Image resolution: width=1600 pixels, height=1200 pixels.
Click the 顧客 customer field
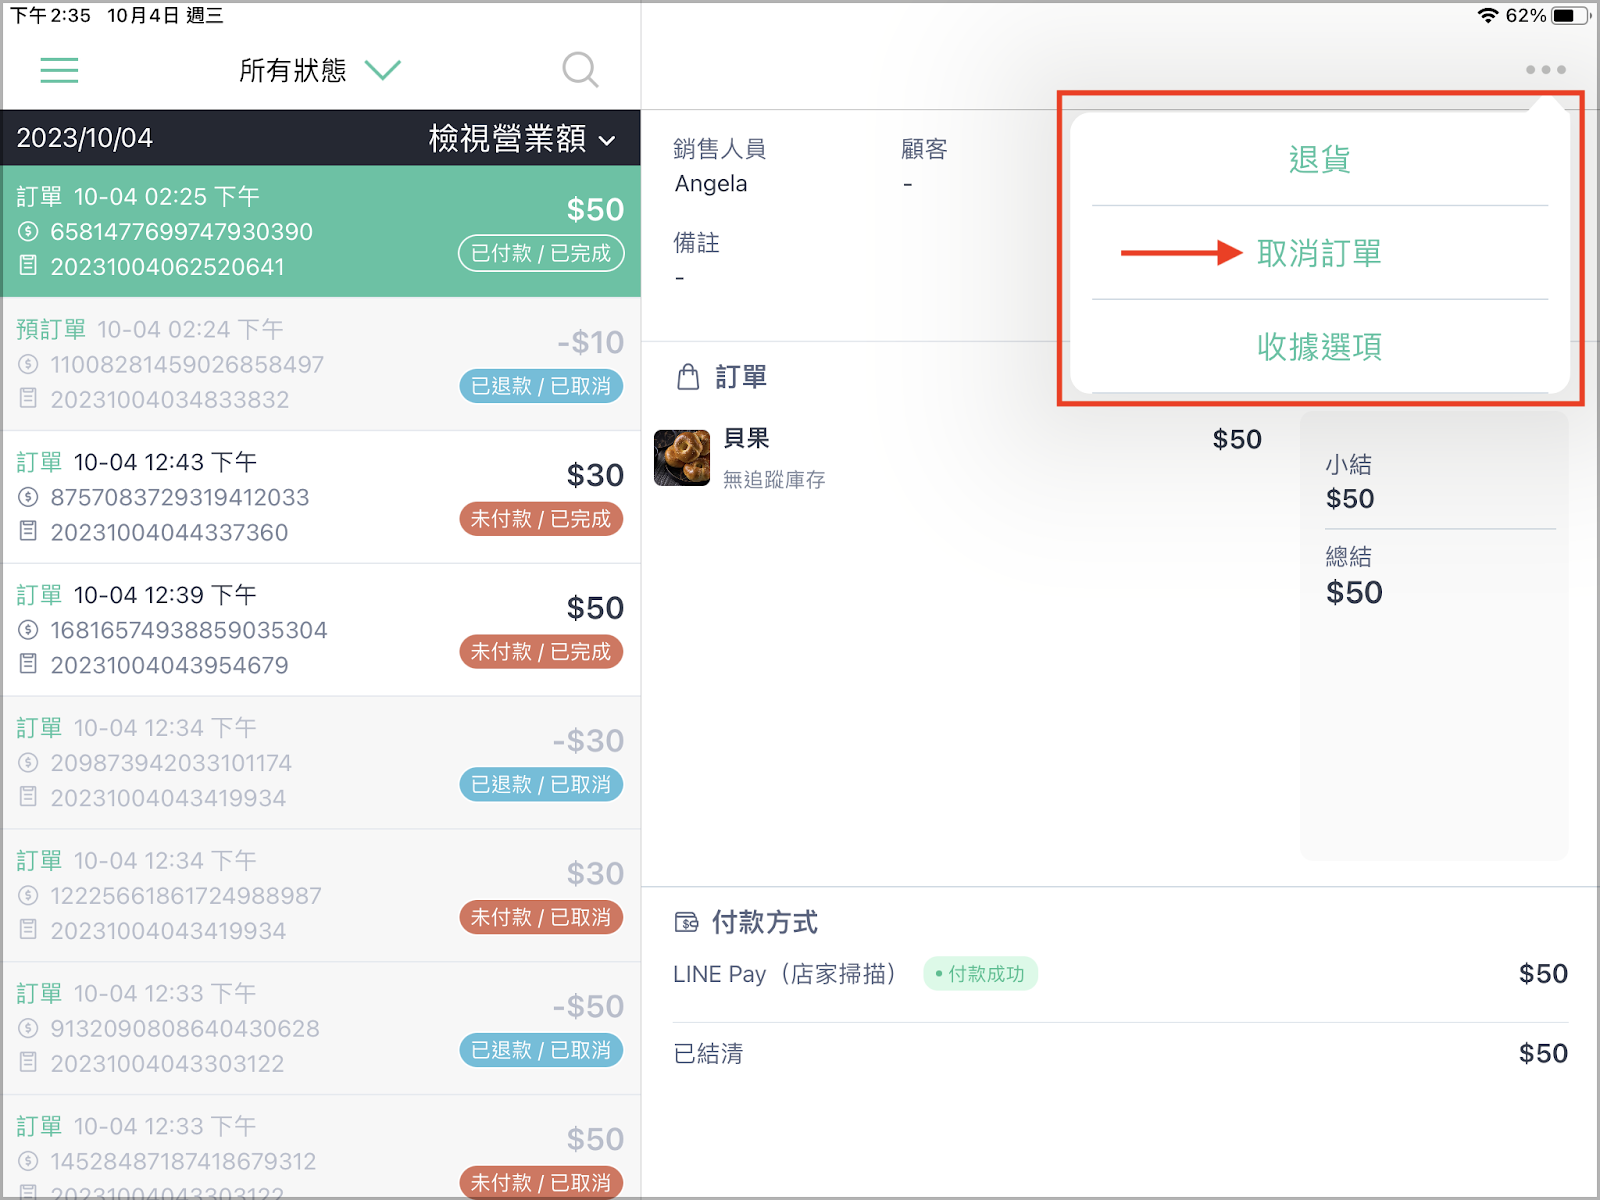924,166
